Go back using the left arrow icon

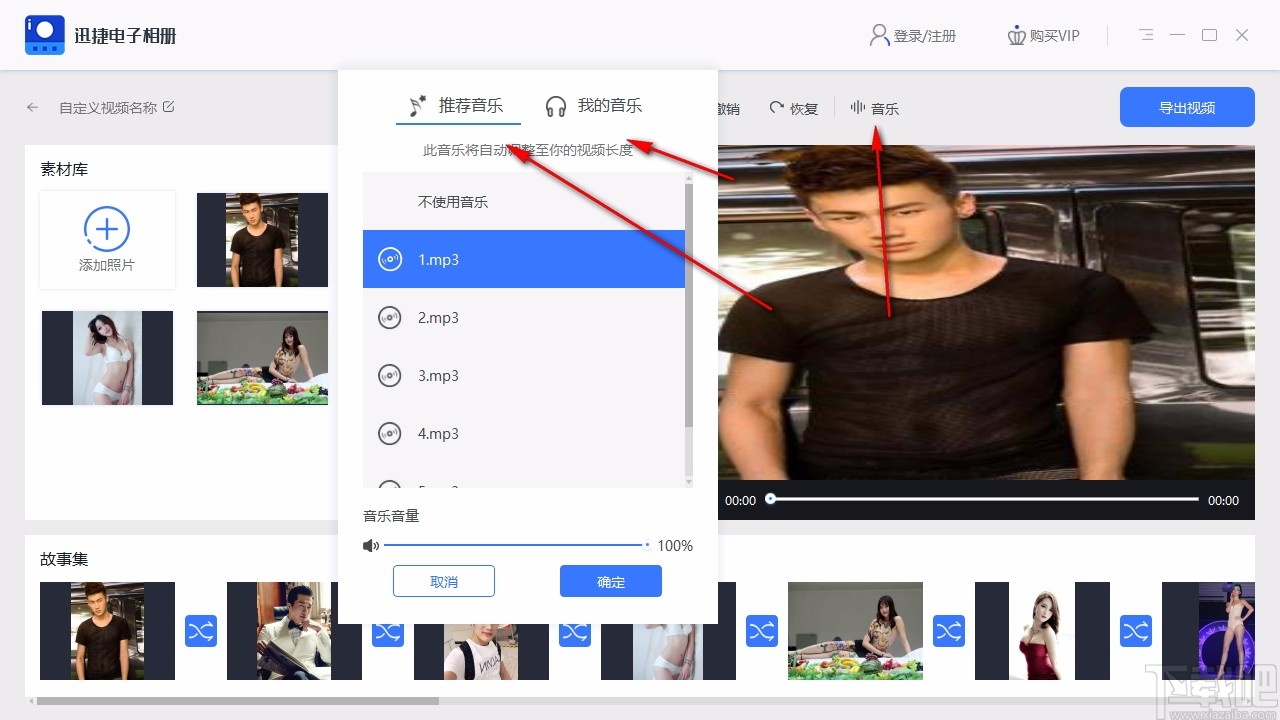click(33, 107)
